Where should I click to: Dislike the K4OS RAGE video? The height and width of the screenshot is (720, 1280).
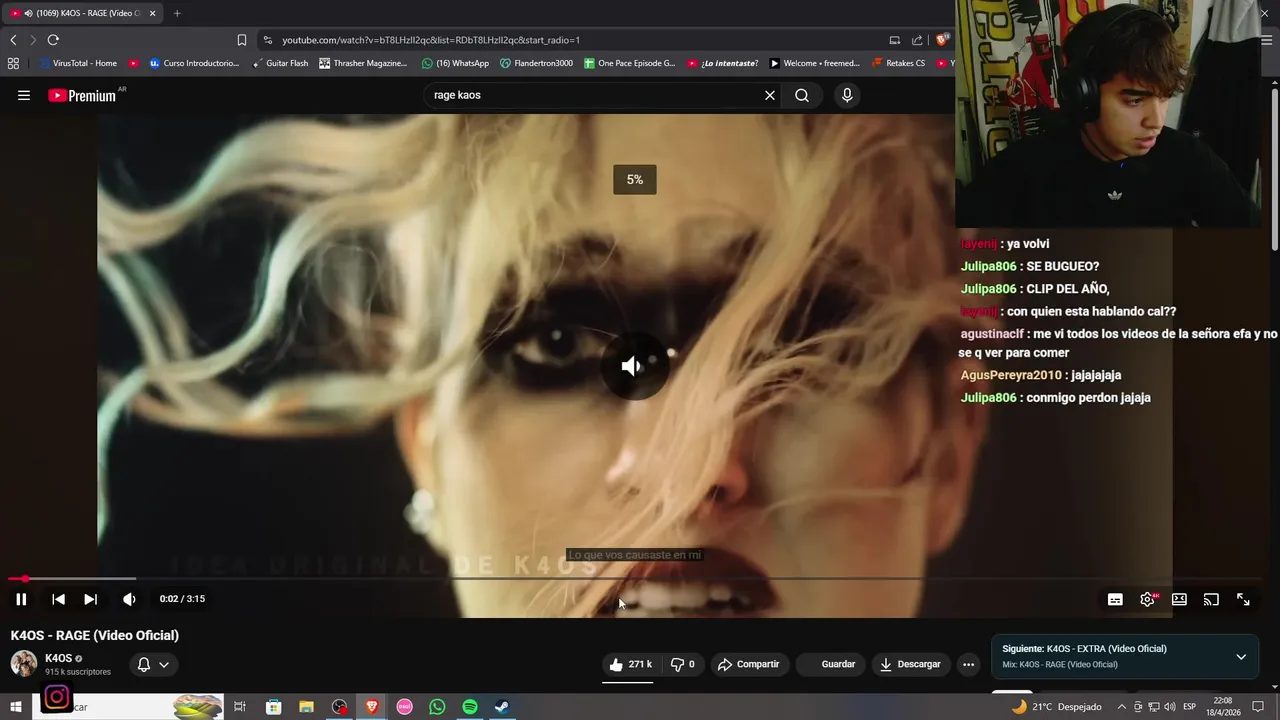click(682, 664)
